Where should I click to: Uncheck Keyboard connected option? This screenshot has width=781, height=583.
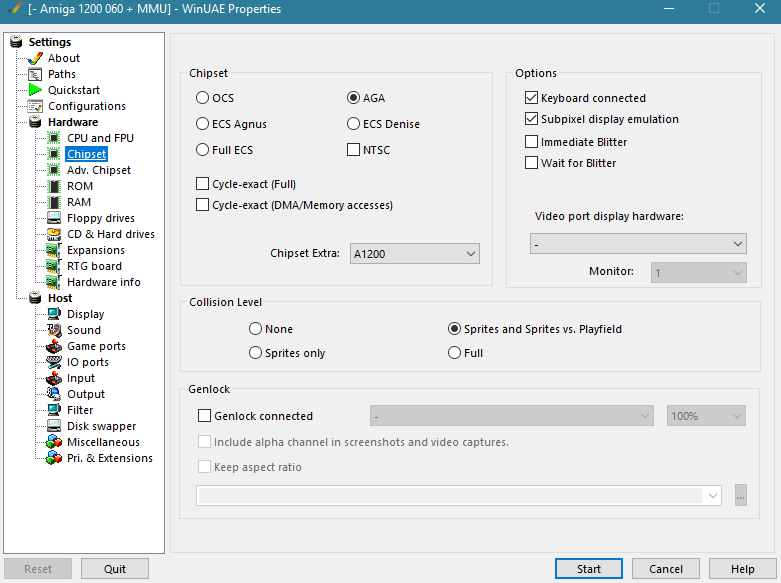(531, 98)
